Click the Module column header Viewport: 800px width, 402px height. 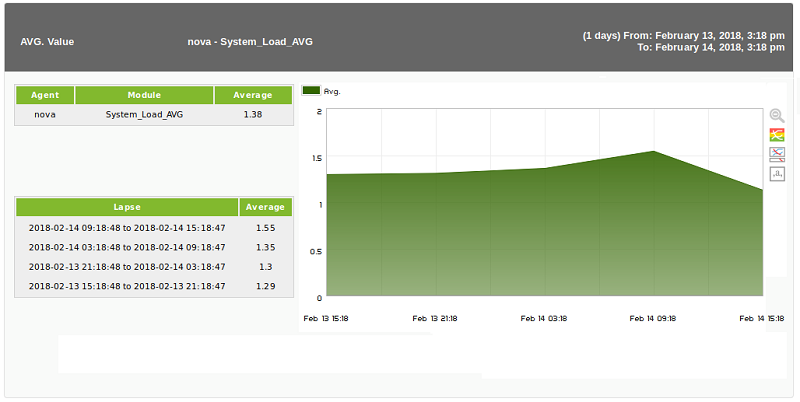144,95
